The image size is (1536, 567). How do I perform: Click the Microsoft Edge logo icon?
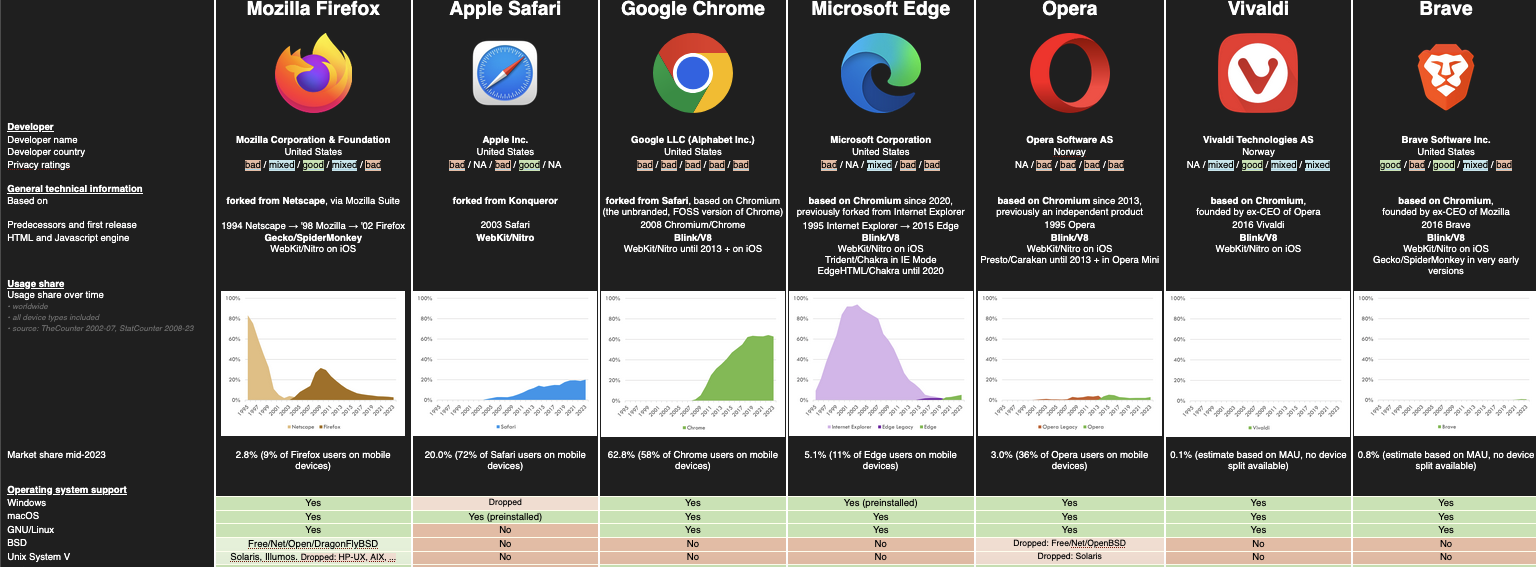881,73
